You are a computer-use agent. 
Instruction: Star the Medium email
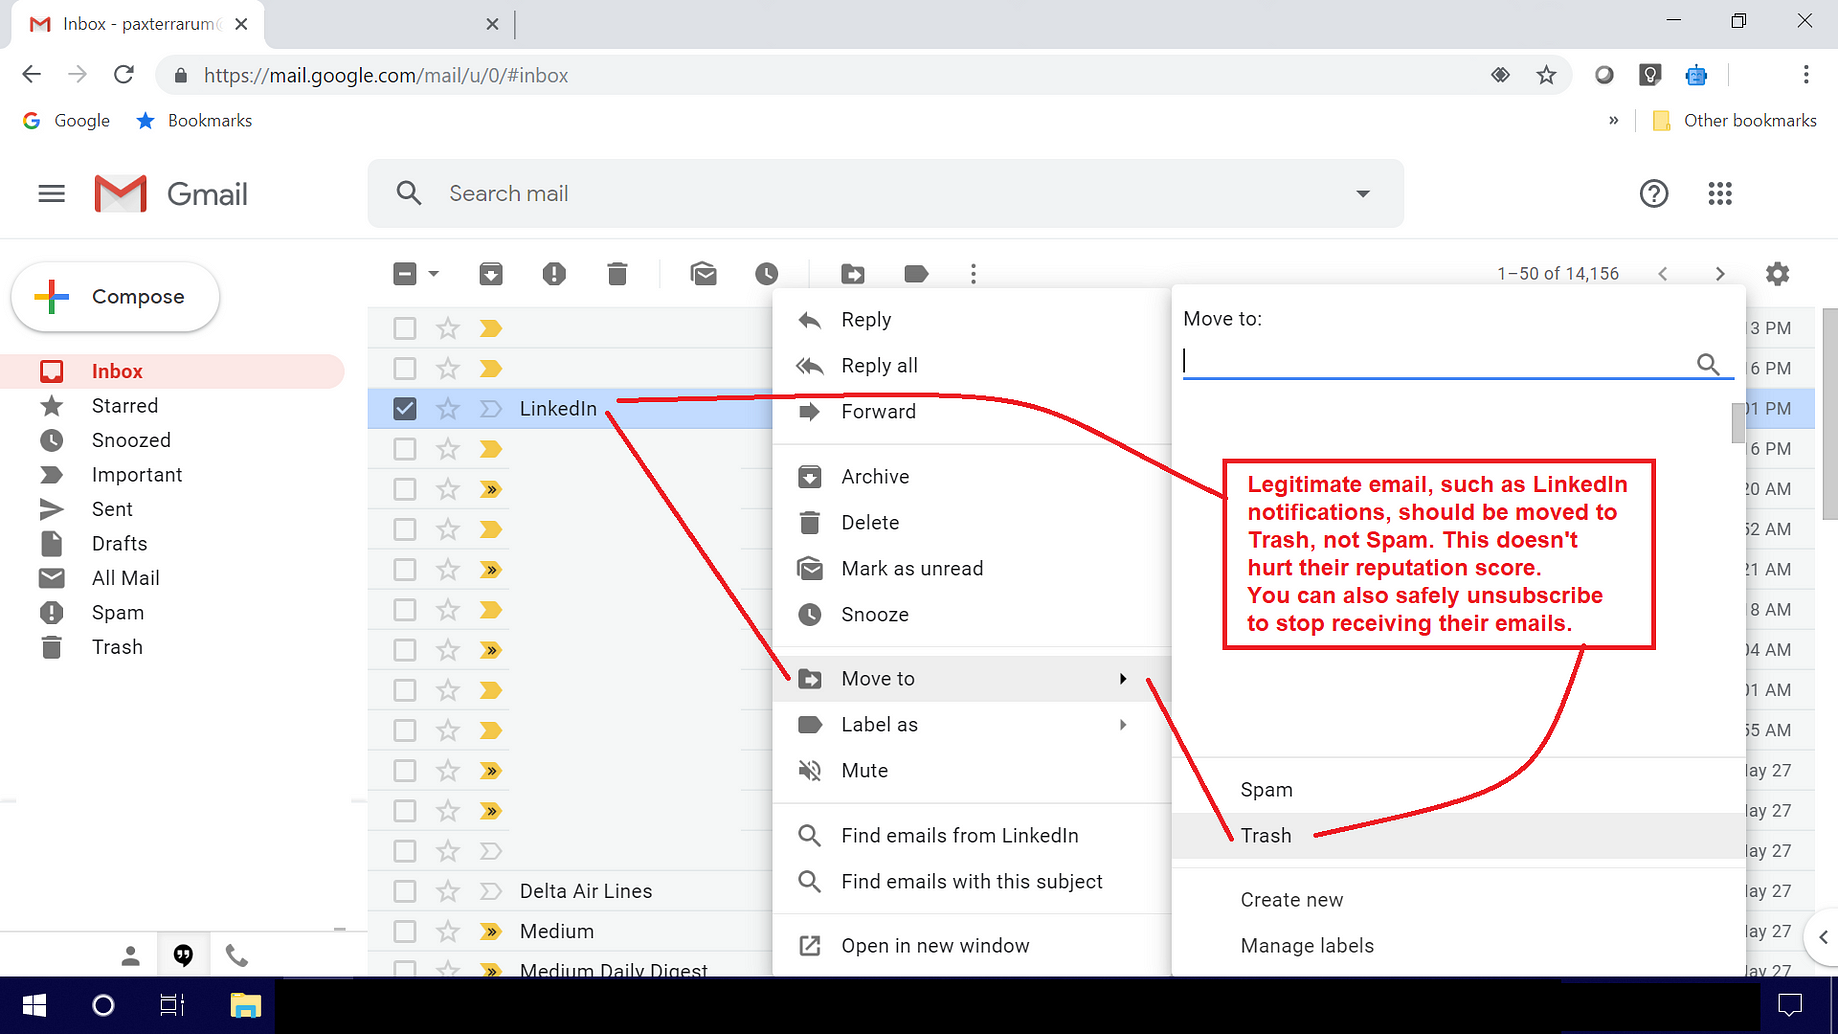tap(447, 931)
